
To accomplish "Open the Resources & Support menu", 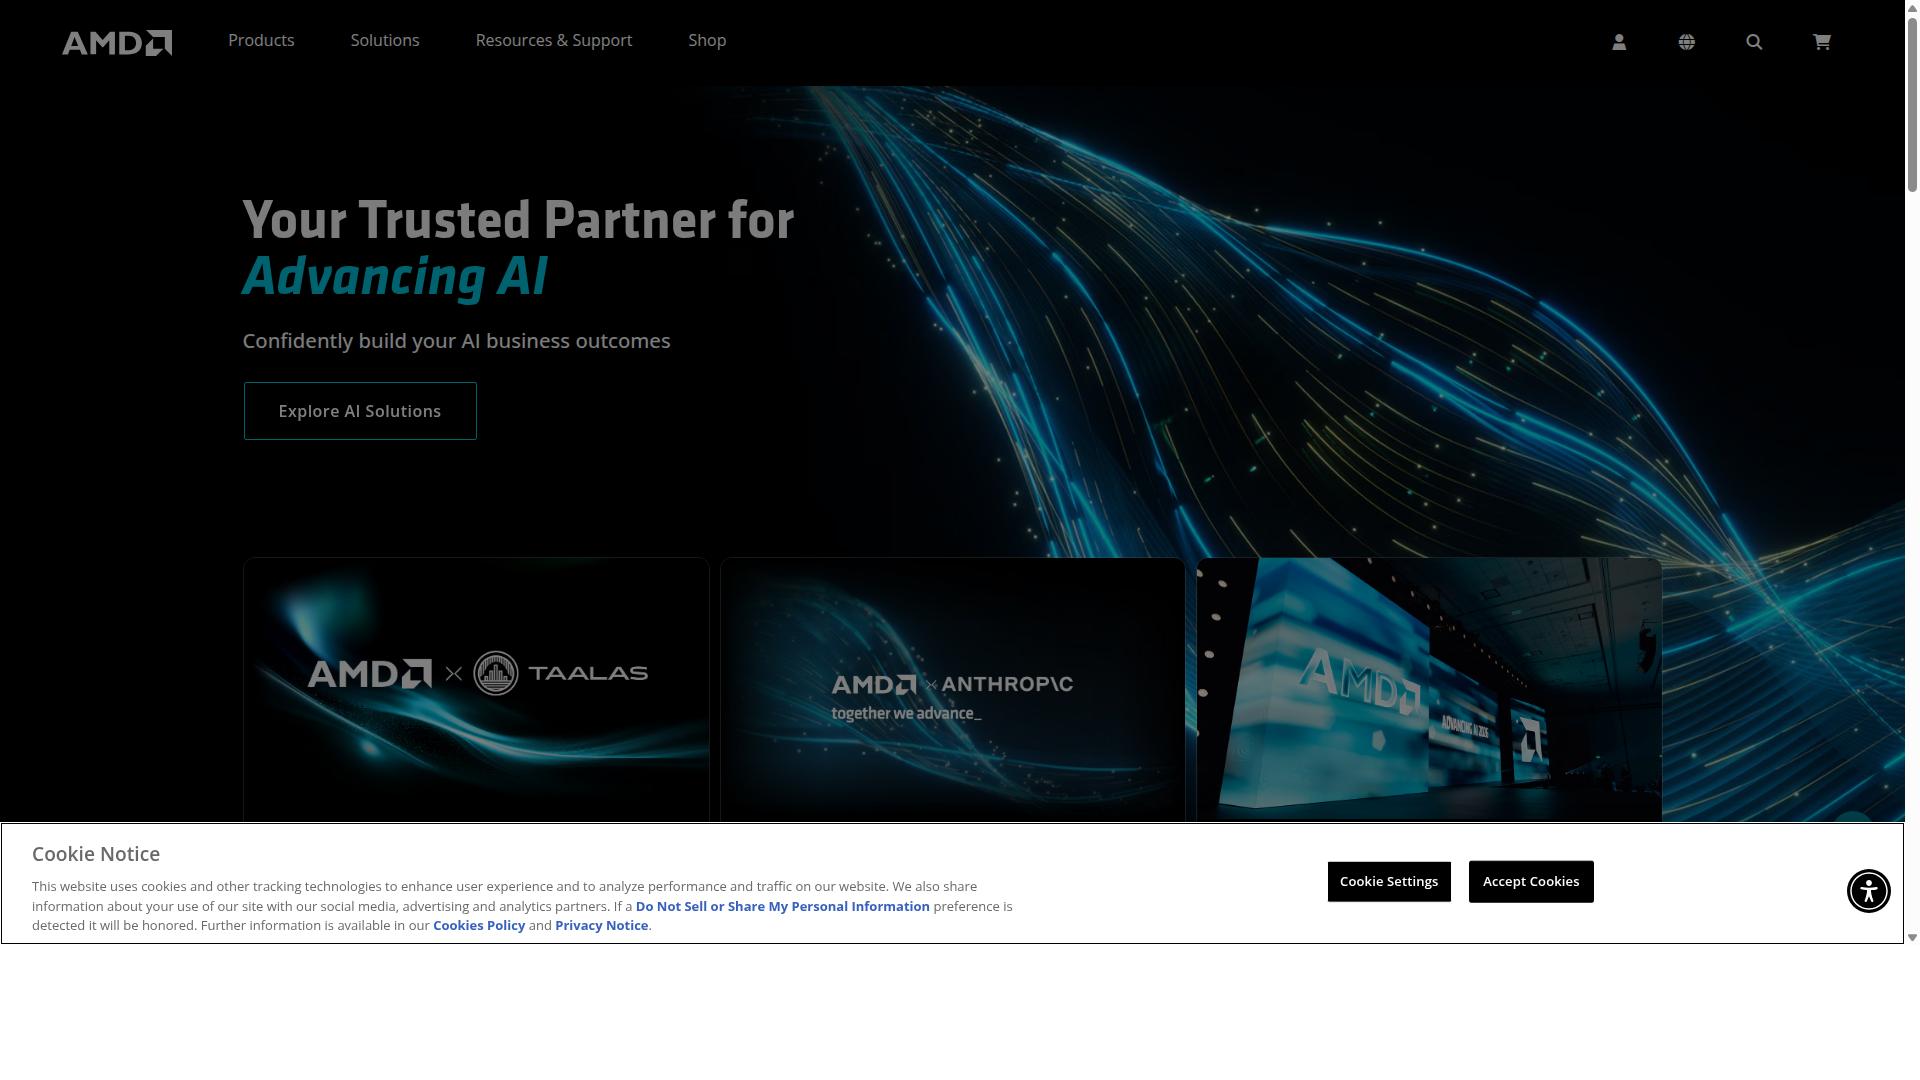I will 554,40.
